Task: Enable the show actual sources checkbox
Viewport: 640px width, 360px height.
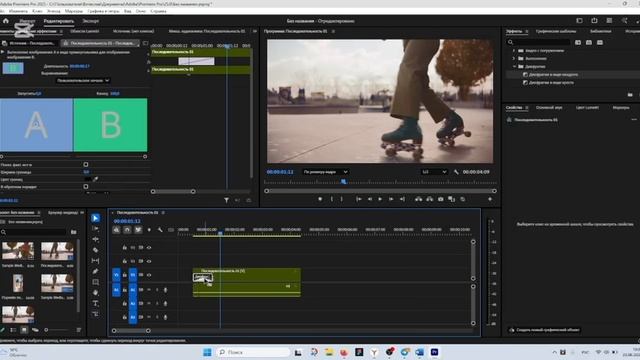Action: pyautogui.click(x=86, y=164)
